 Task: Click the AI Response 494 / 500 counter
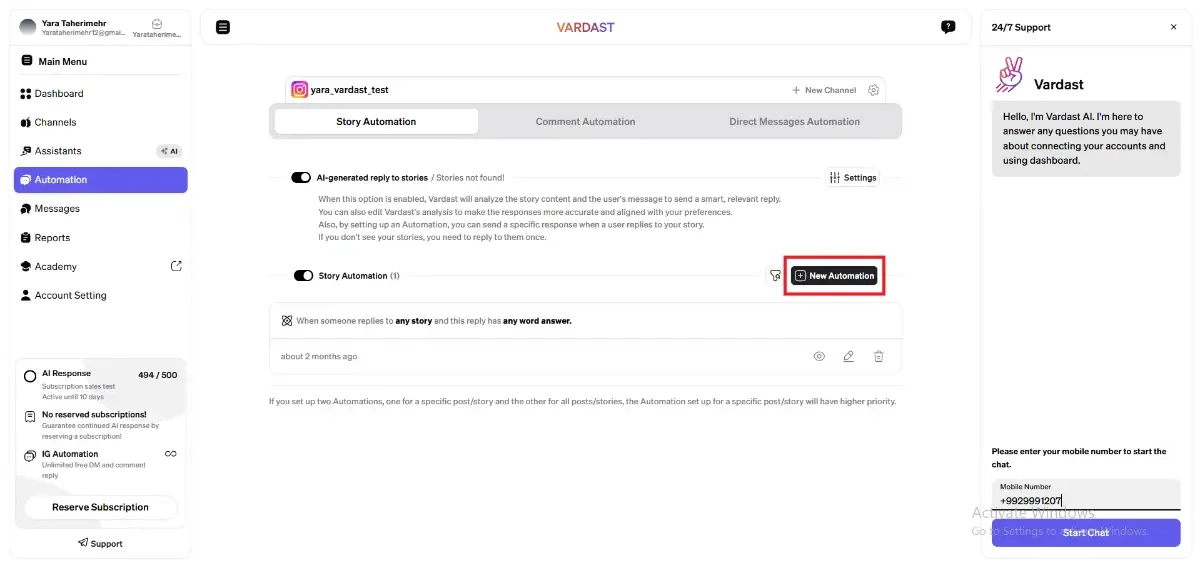(x=157, y=375)
